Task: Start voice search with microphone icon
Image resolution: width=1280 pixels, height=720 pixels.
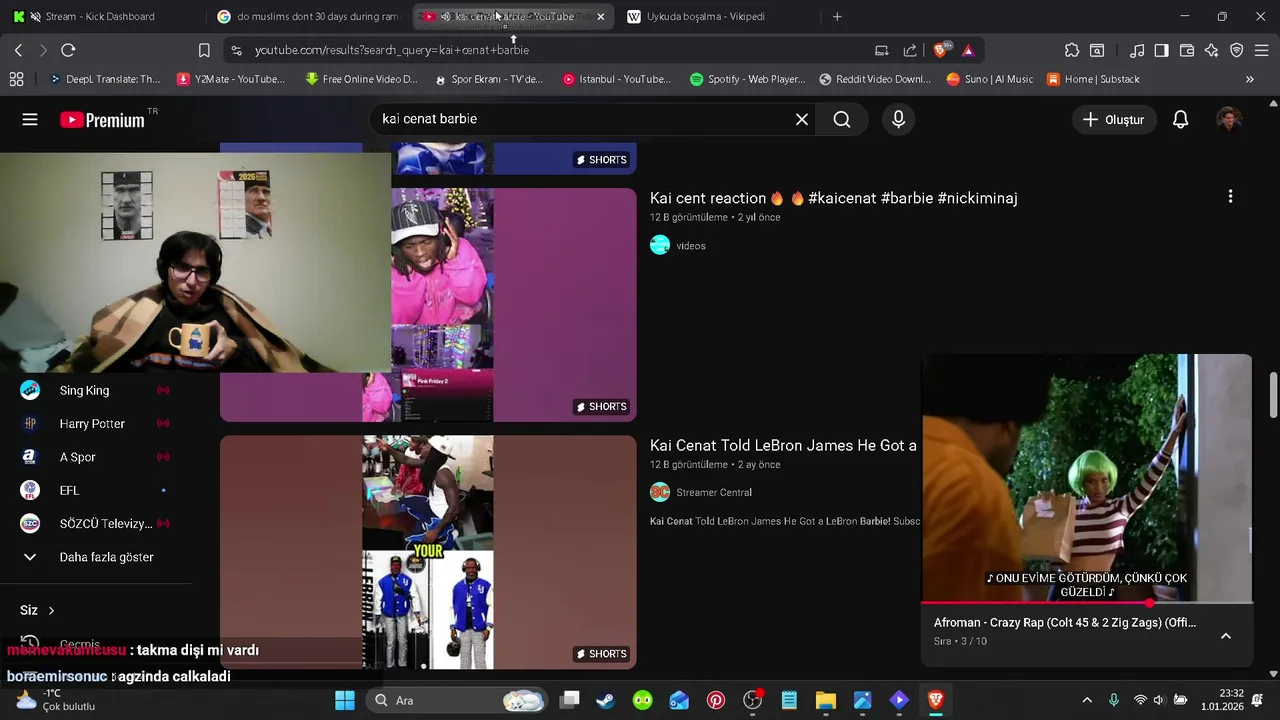Action: [898, 119]
